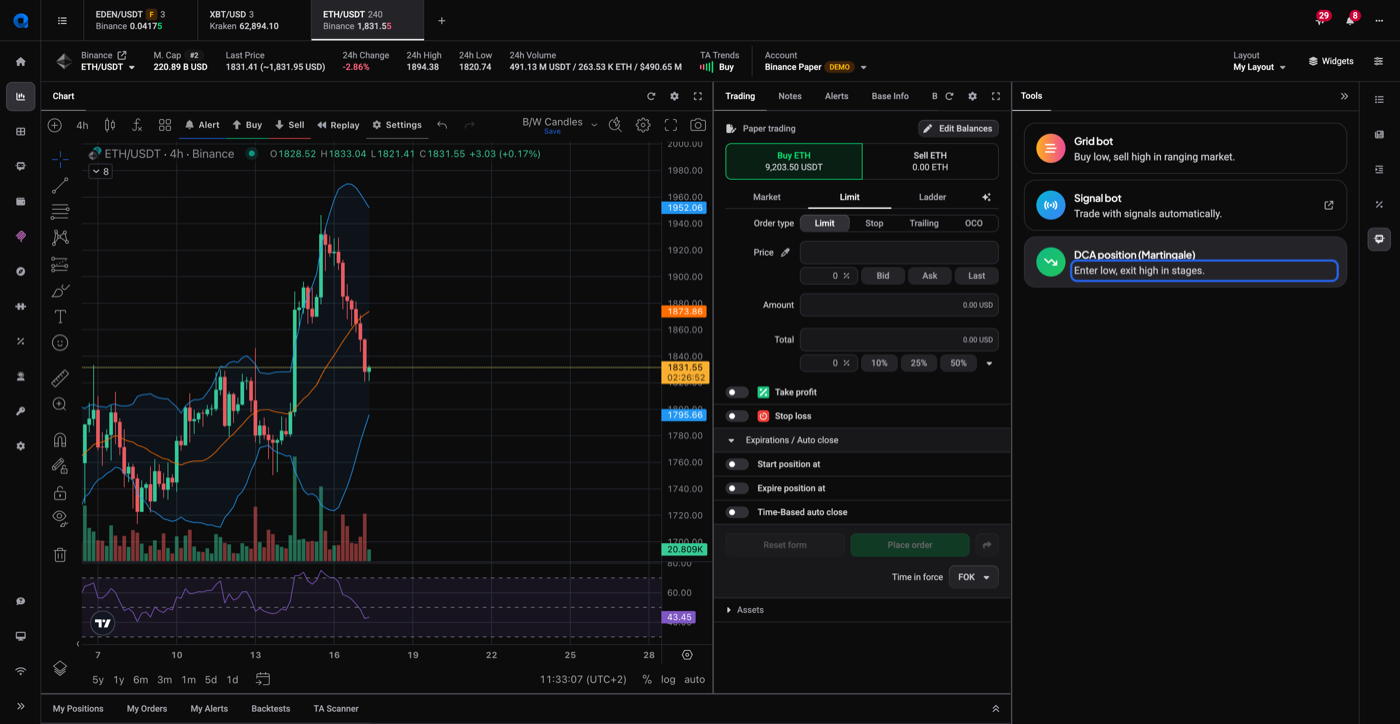Enable Expire position at switch
Viewport: 1400px width, 724px height.
737,488
